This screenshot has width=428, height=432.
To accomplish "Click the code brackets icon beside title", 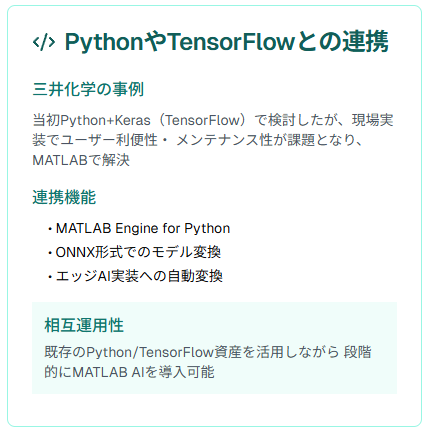I will coord(44,42).
